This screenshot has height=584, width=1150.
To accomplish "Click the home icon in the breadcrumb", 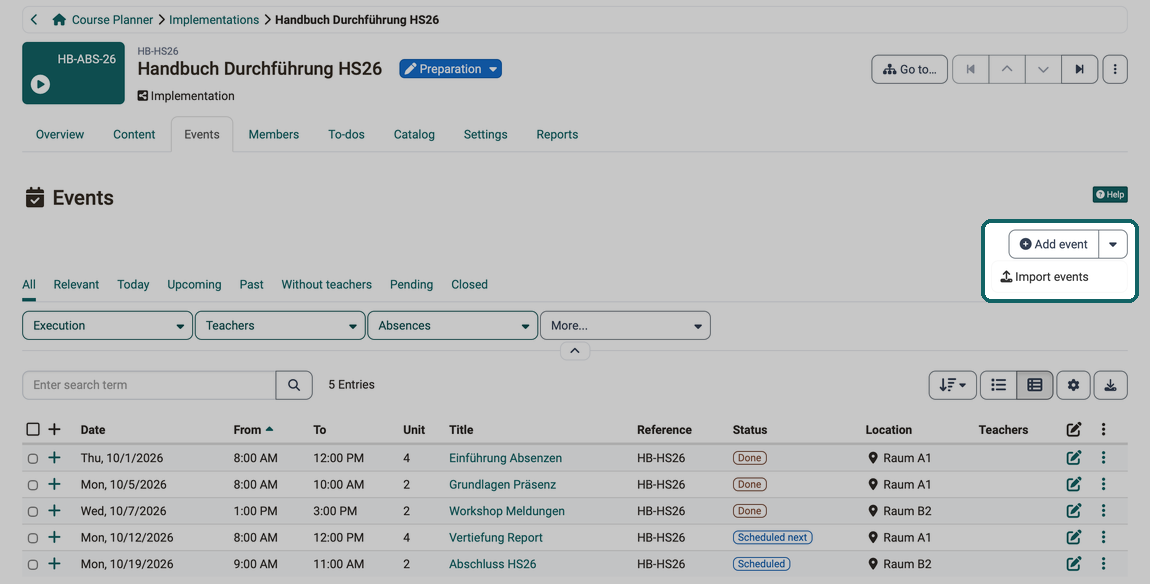I will (x=59, y=20).
